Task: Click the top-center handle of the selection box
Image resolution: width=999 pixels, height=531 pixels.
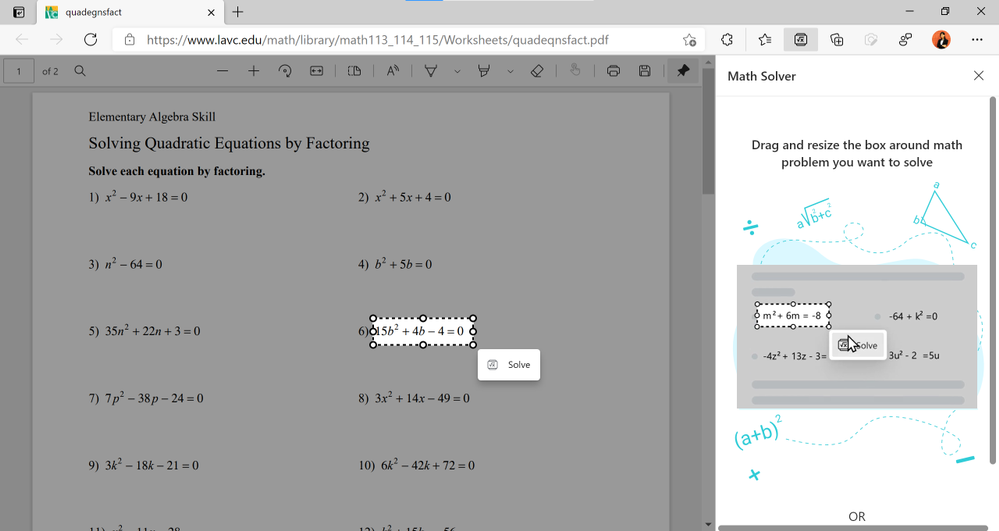Action: [x=423, y=318]
